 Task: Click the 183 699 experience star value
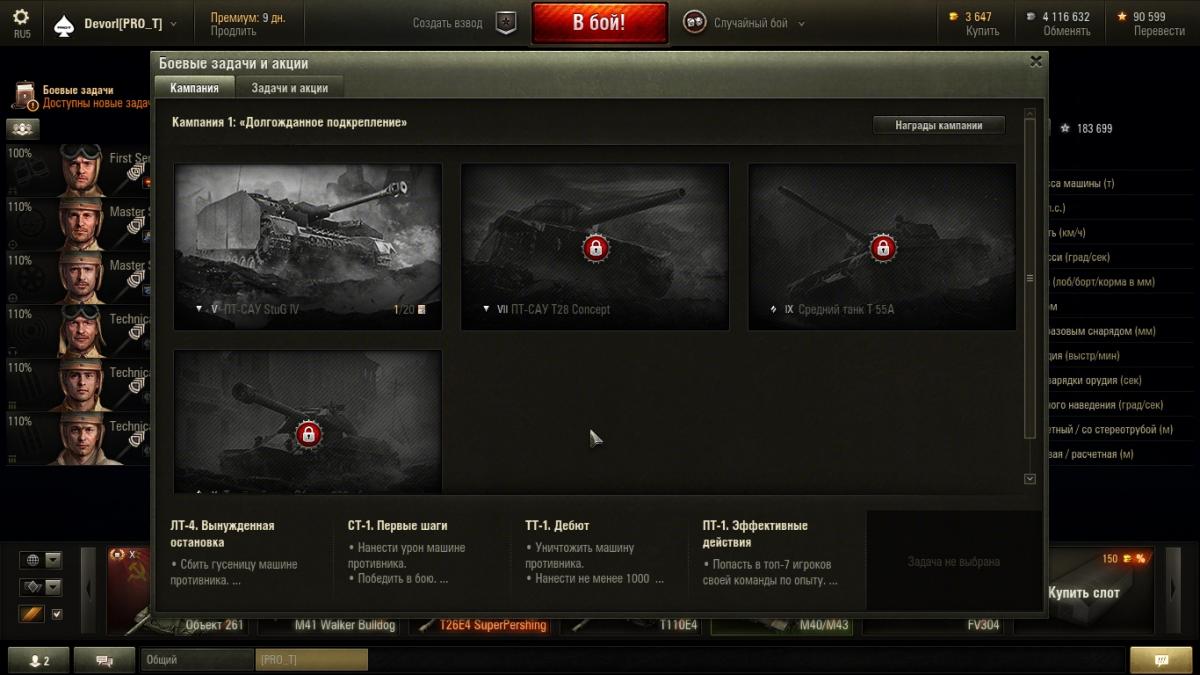(x=1085, y=128)
